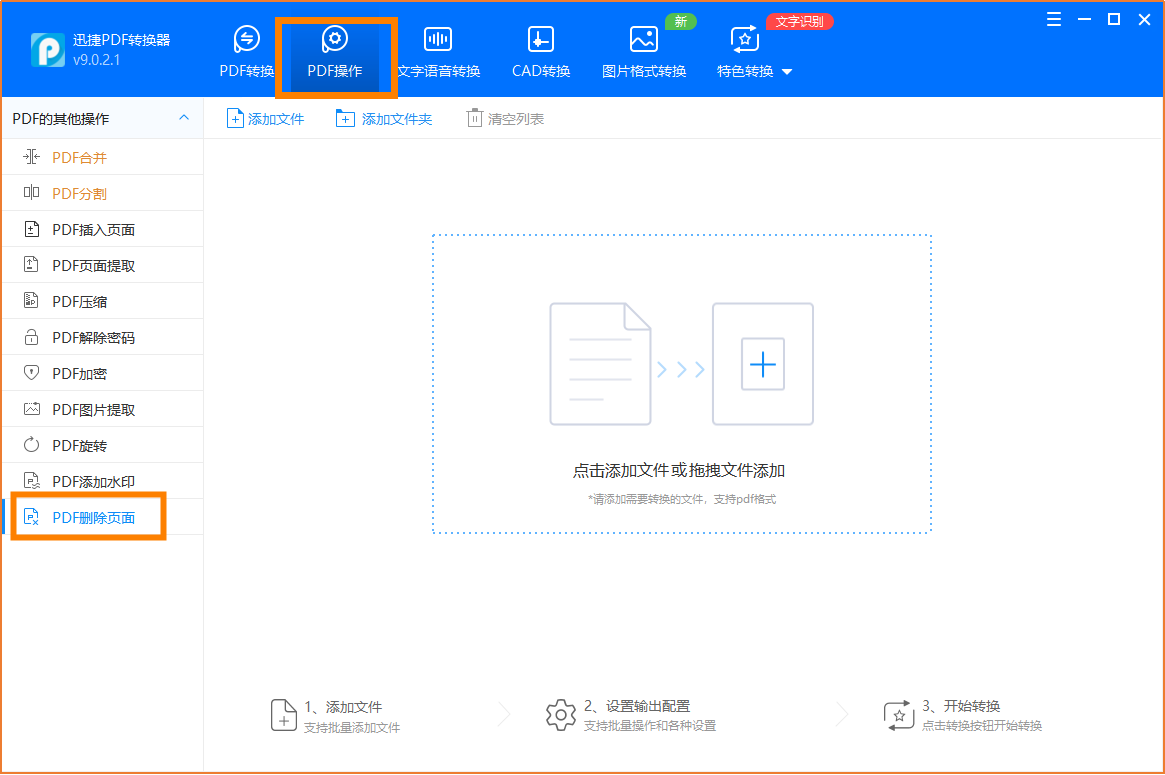This screenshot has width=1165, height=775.
Task: Click the 设置输出配置 gear icon
Action: [561, 715]
